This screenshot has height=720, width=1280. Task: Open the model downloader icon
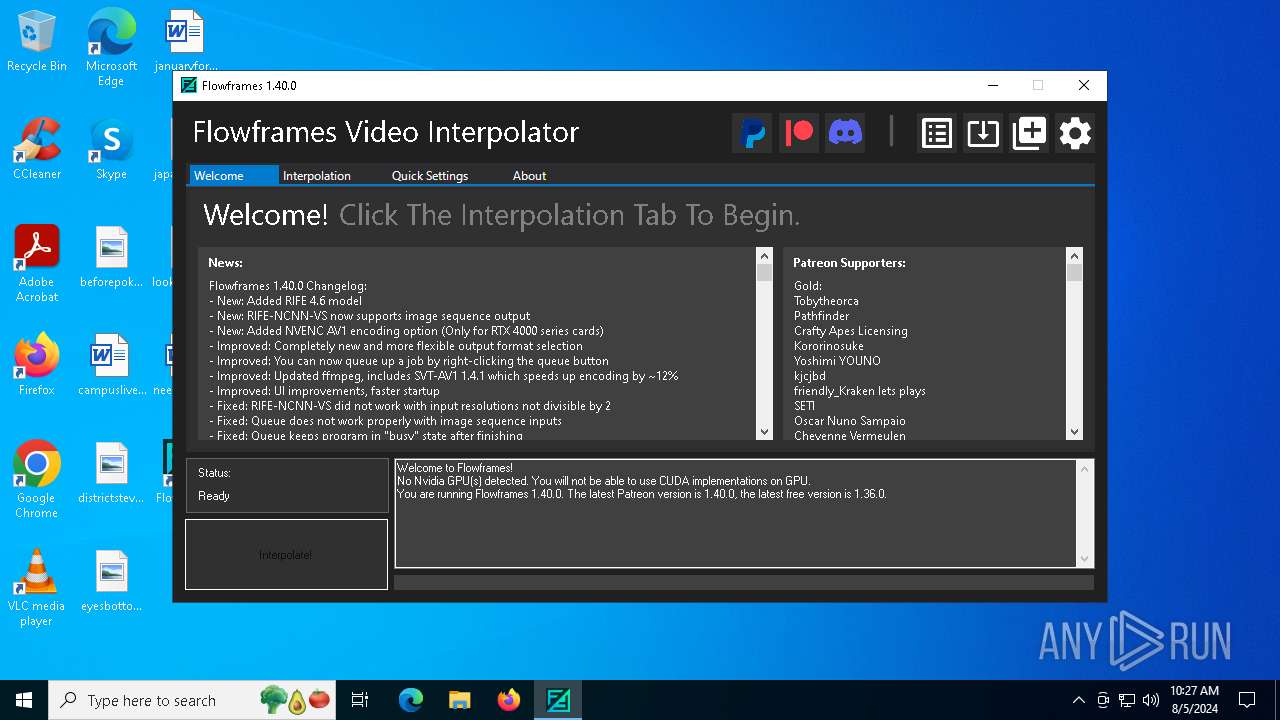(x=983, y=133)
